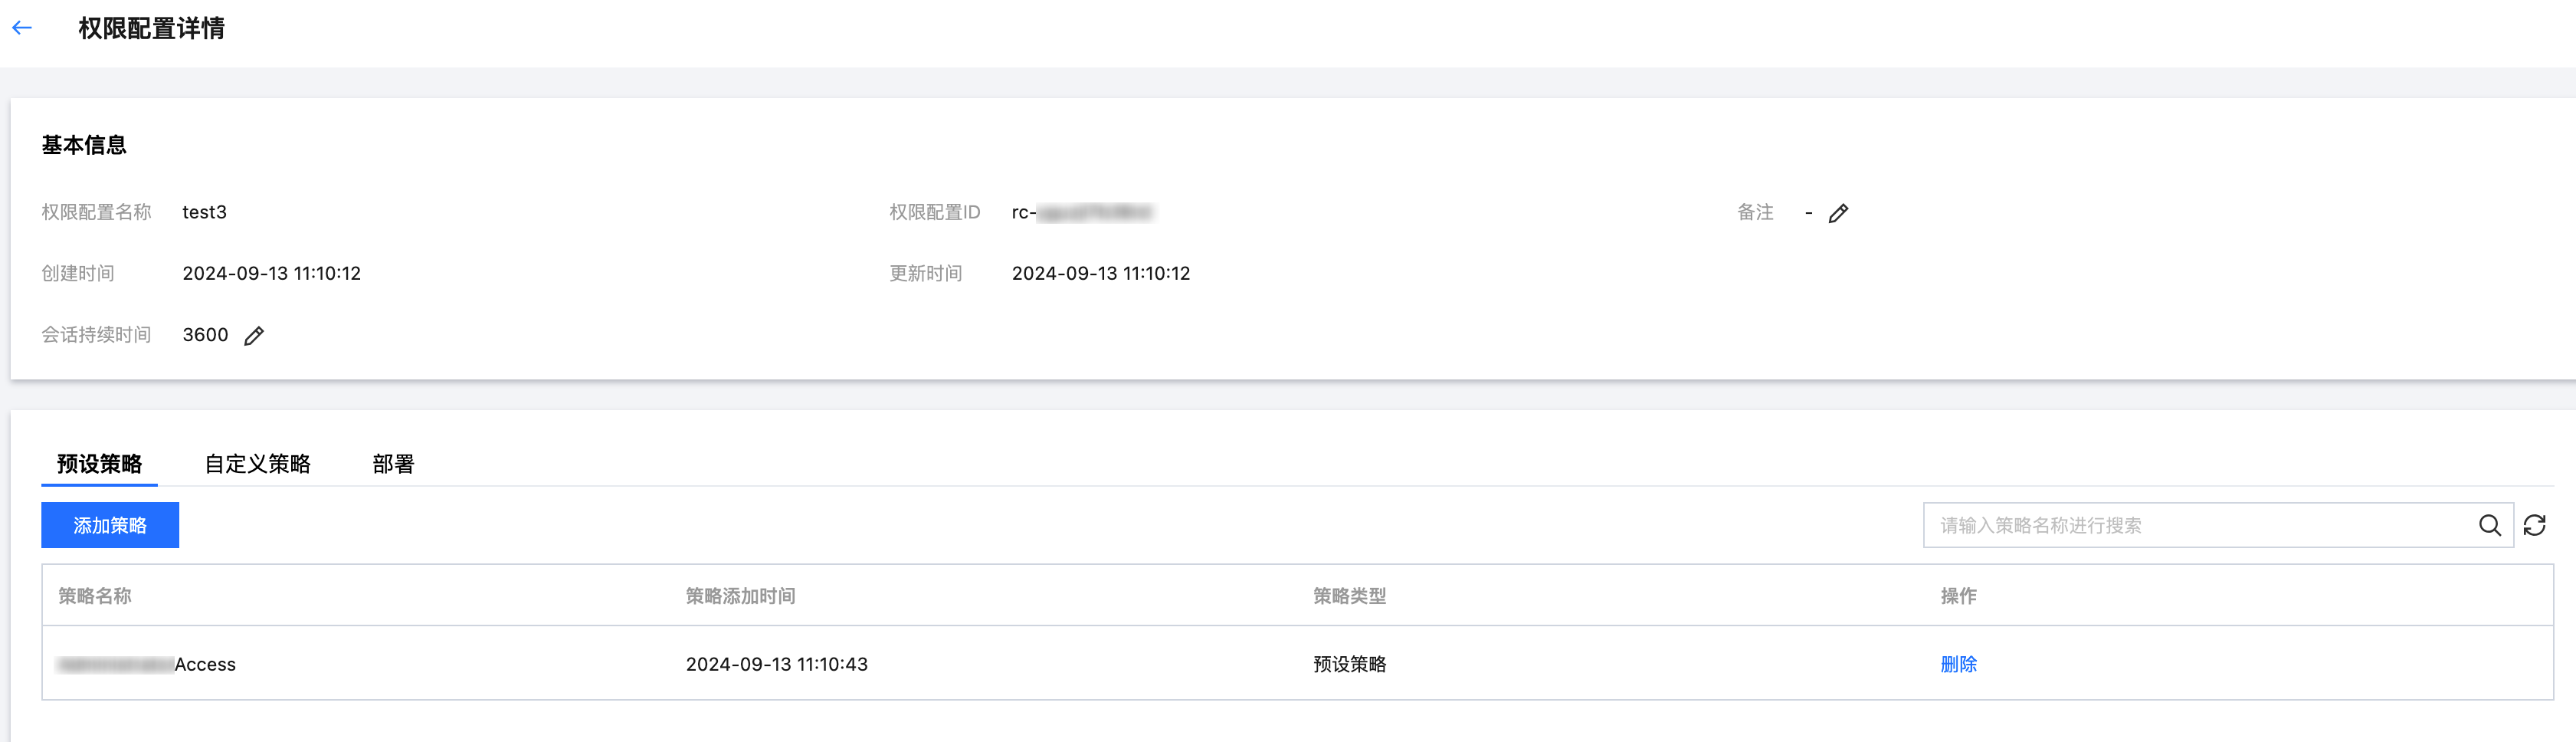
Task: Edit the 备注 remark with pencil icon
Action: click(x=1838, y=213)
